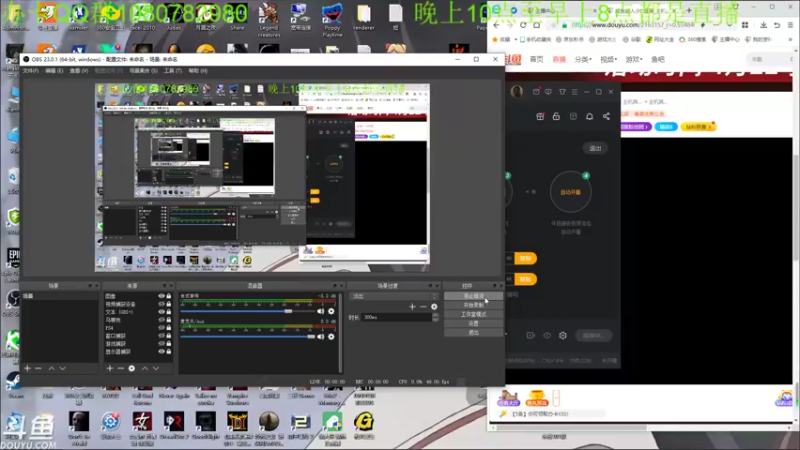Open OBS 设置 settings button

tap(473, 323)
